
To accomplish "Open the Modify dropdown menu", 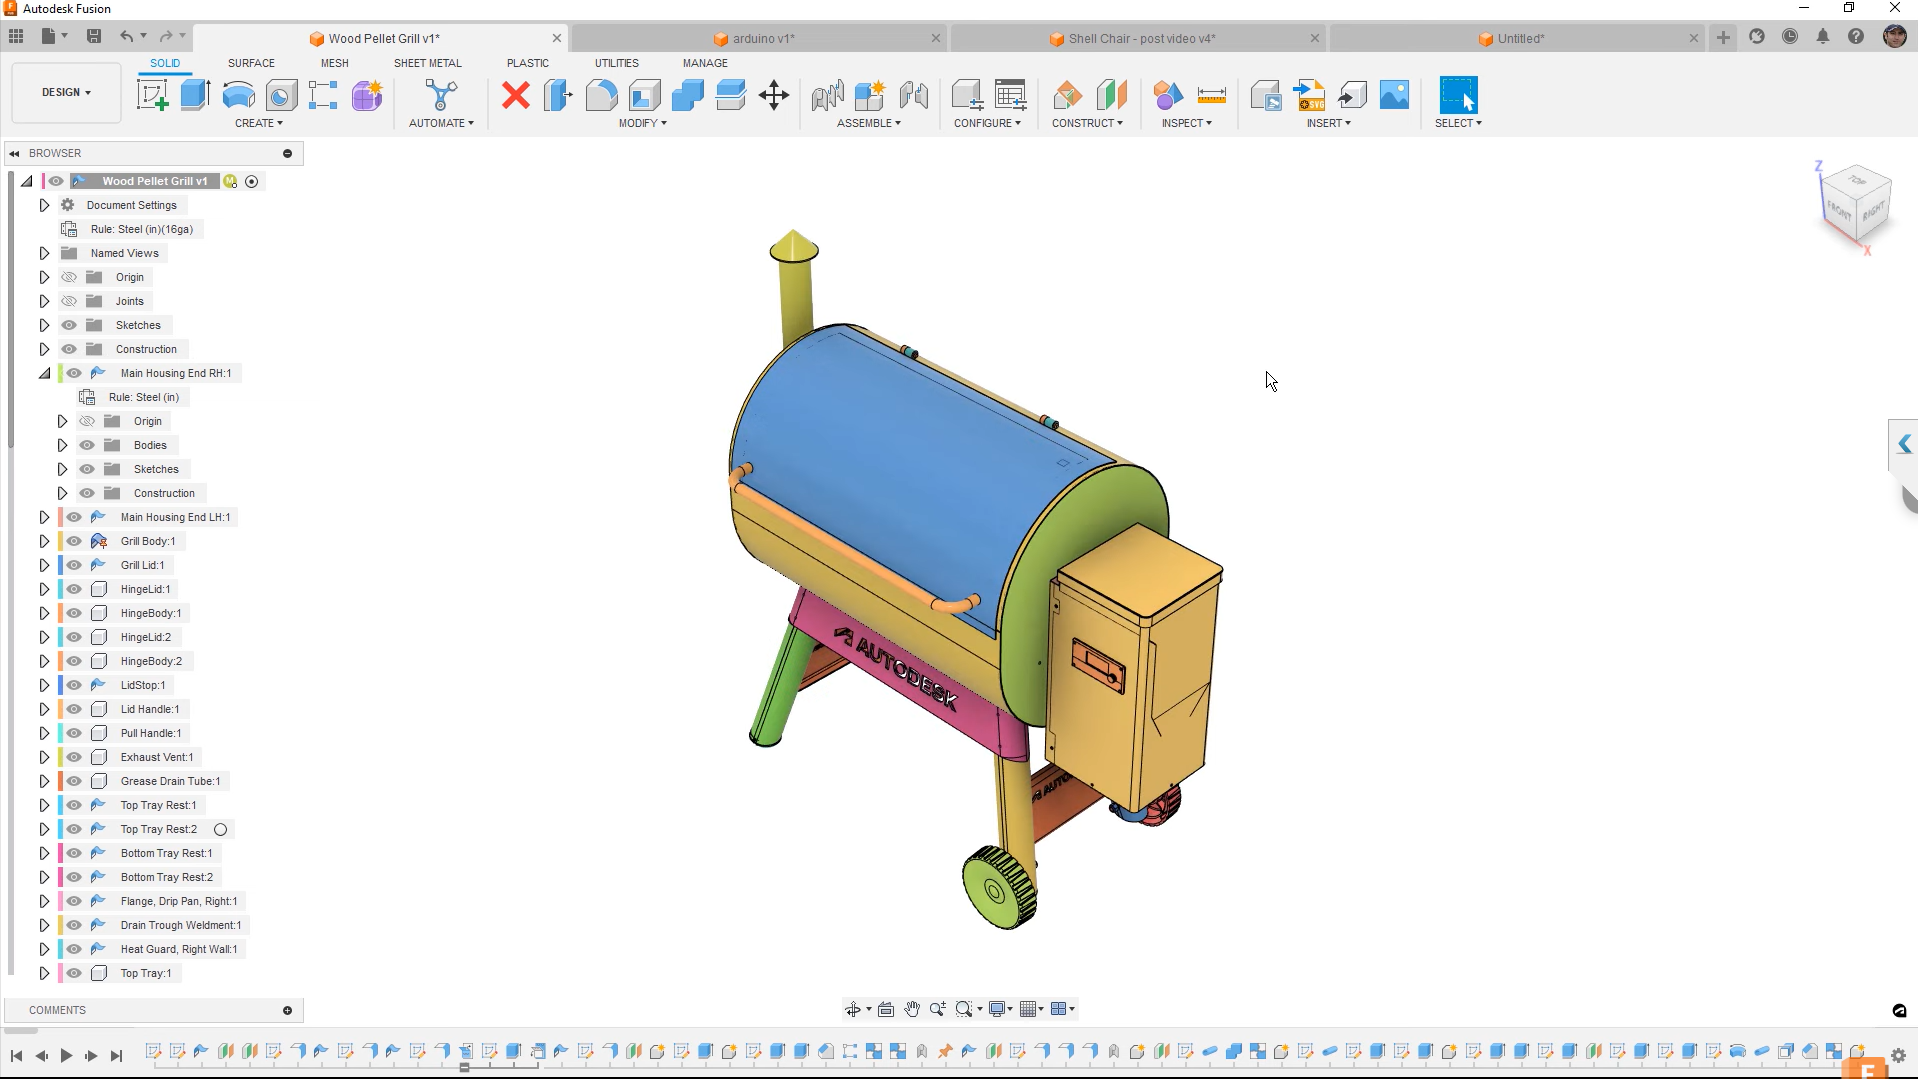I will (x=642, y=123).
